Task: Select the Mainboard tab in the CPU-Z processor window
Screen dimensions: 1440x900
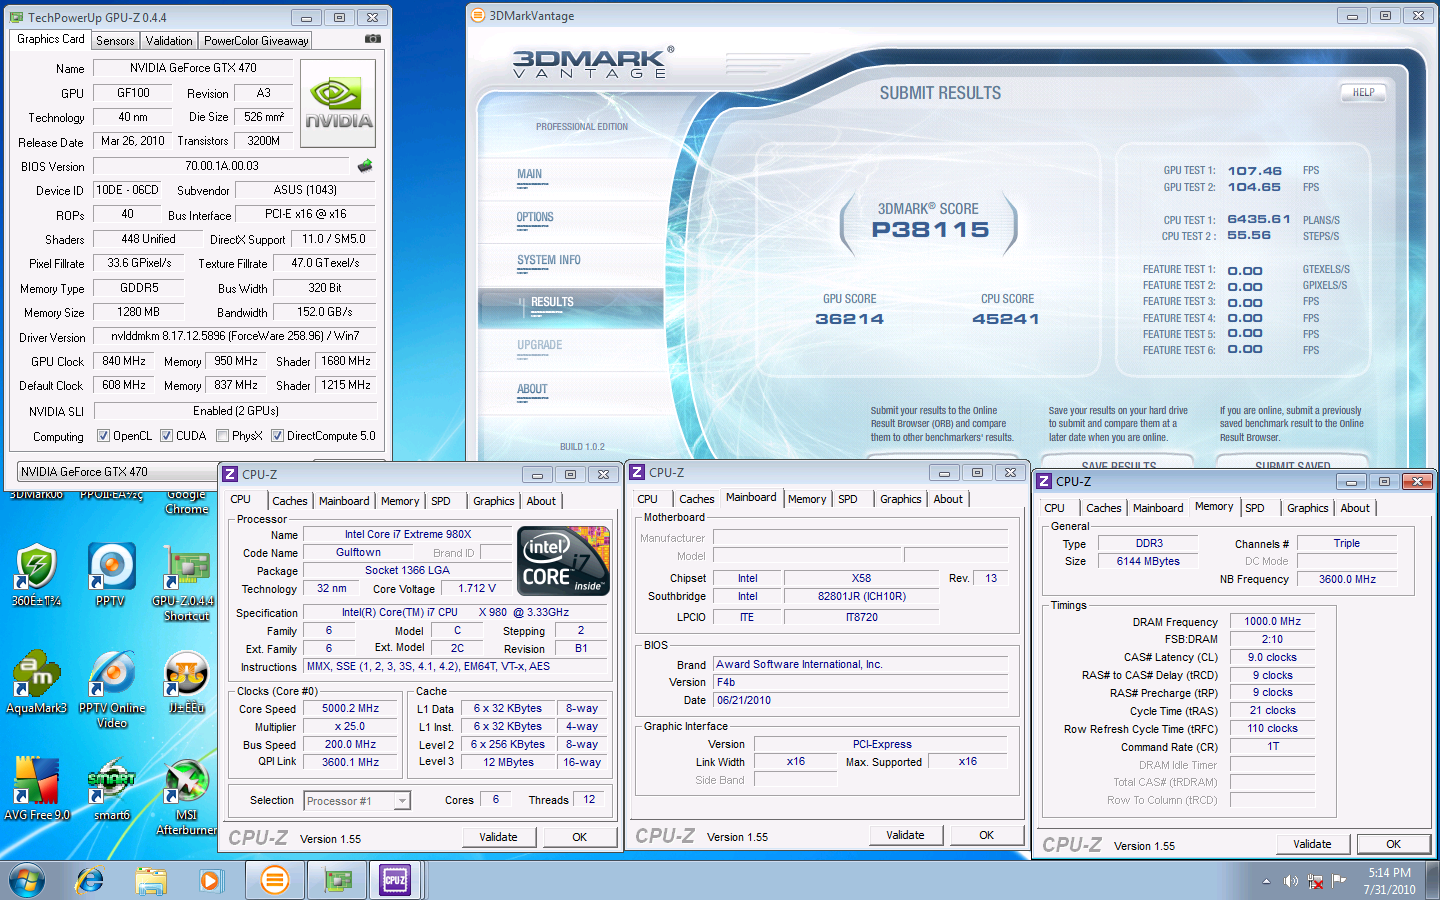Action: [x=344, y=501]
